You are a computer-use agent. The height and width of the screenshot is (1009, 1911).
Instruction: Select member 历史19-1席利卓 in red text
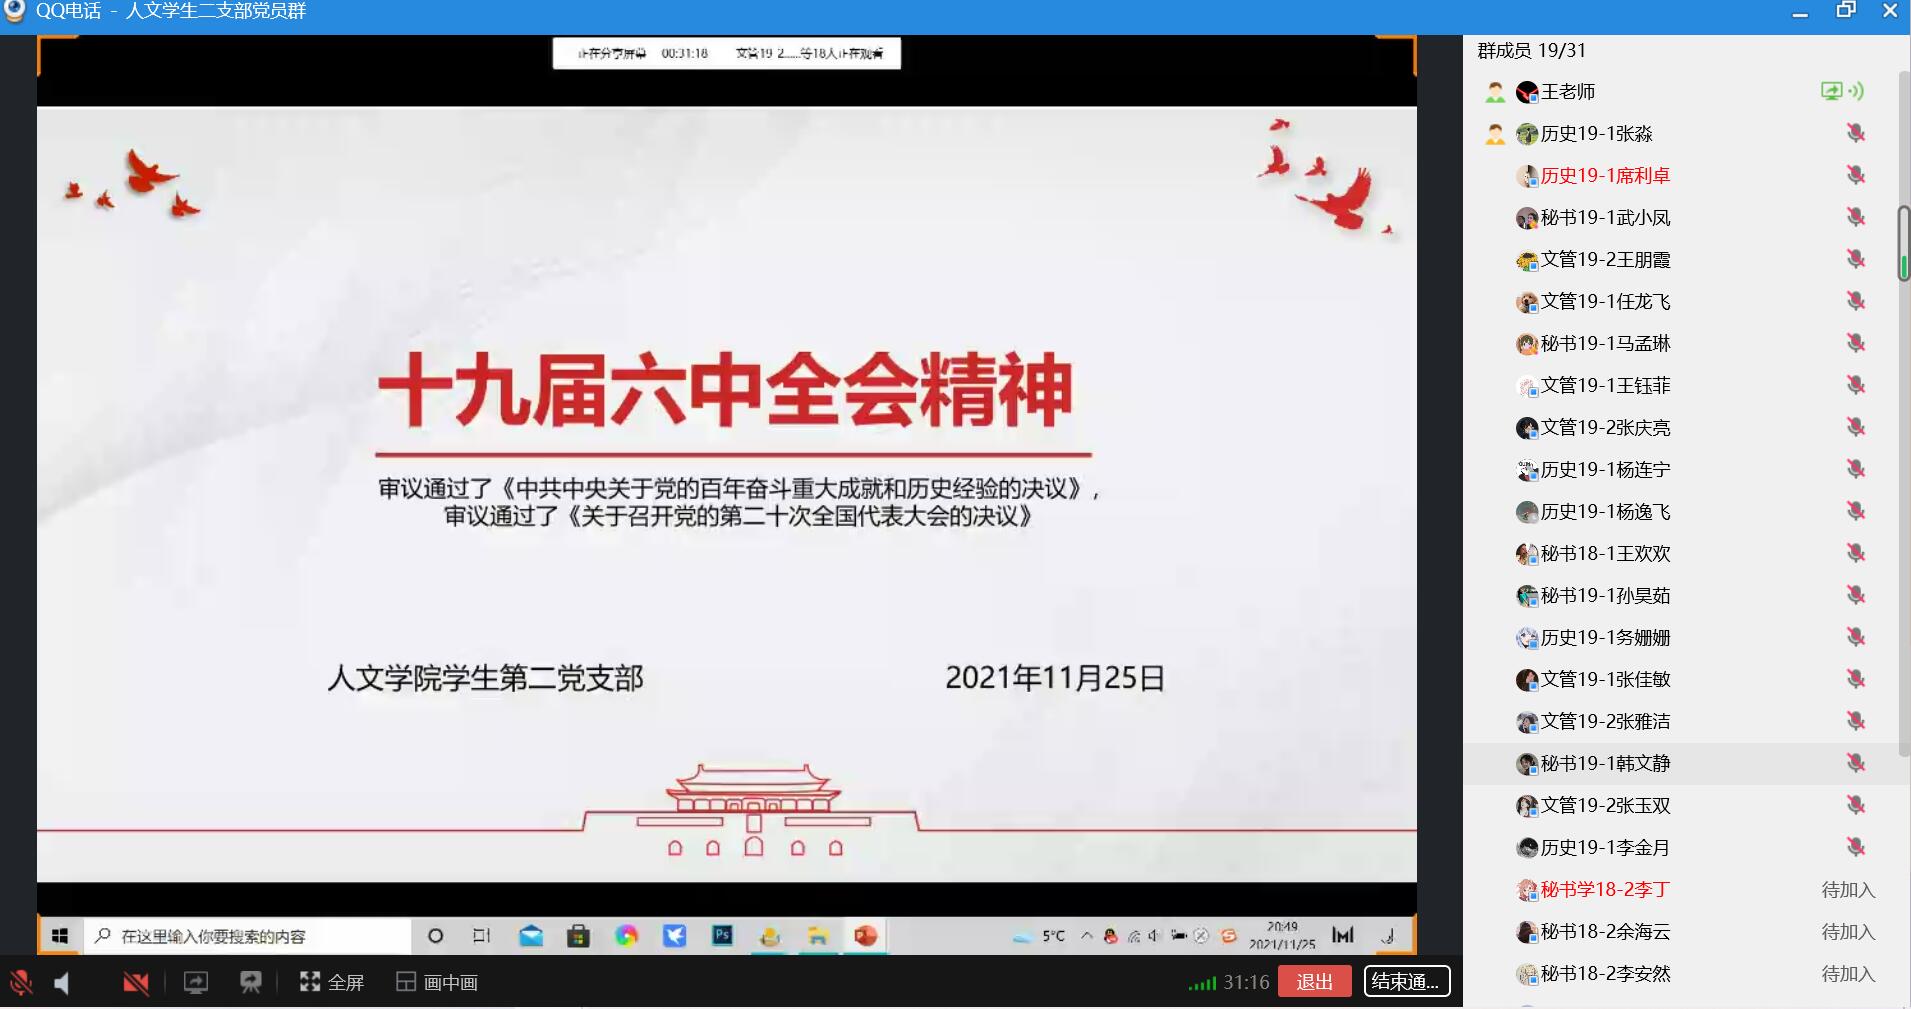pyautogui.click(x=1604, y=176)
